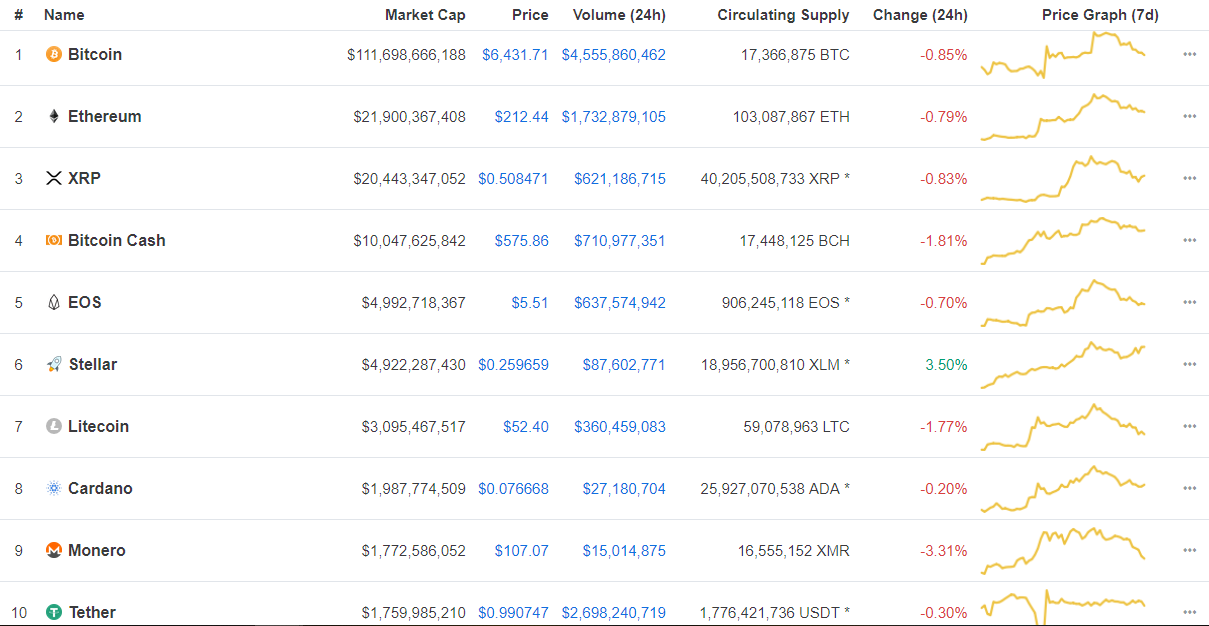Click circulating supply 17,366,875 BTC

(795, 55)
